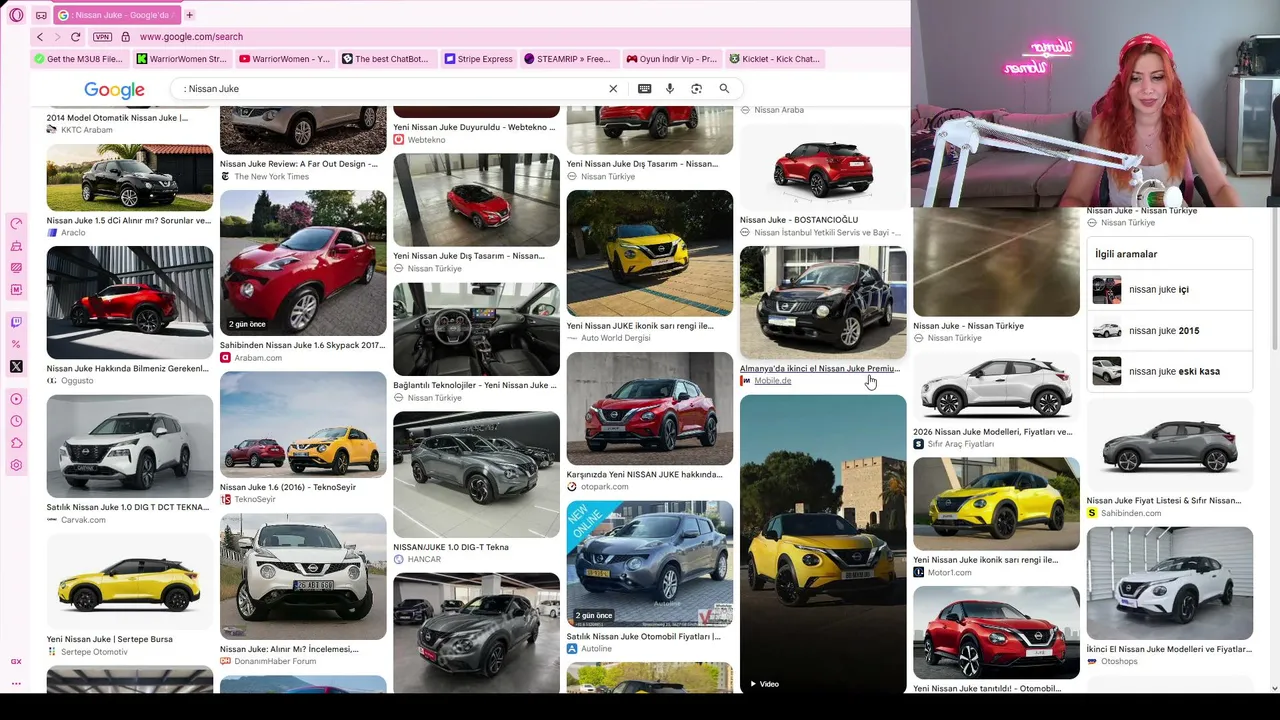Viewport: 1280px width, 720px height.
Task: Open the 'NISSAN/JUKE 1.0 DIG-T Tekna' HANCAR image
Action: pos(476,475)
